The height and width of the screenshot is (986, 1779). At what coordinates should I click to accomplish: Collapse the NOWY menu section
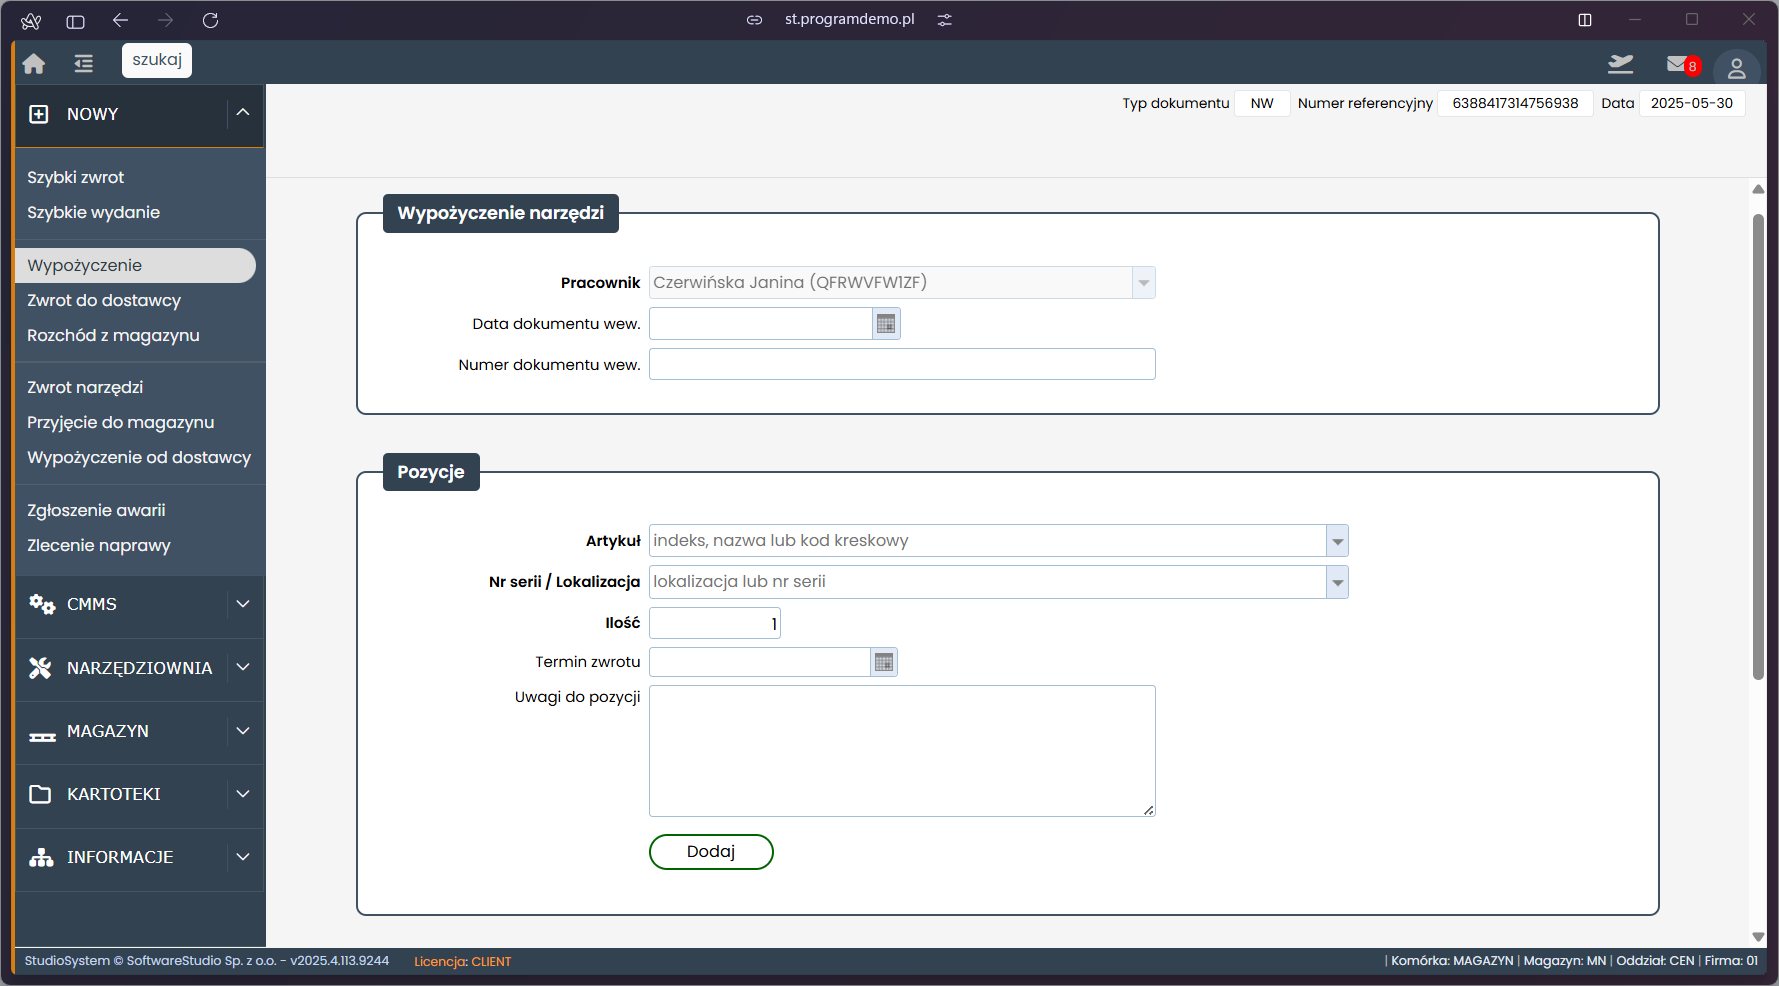[242, 113]
